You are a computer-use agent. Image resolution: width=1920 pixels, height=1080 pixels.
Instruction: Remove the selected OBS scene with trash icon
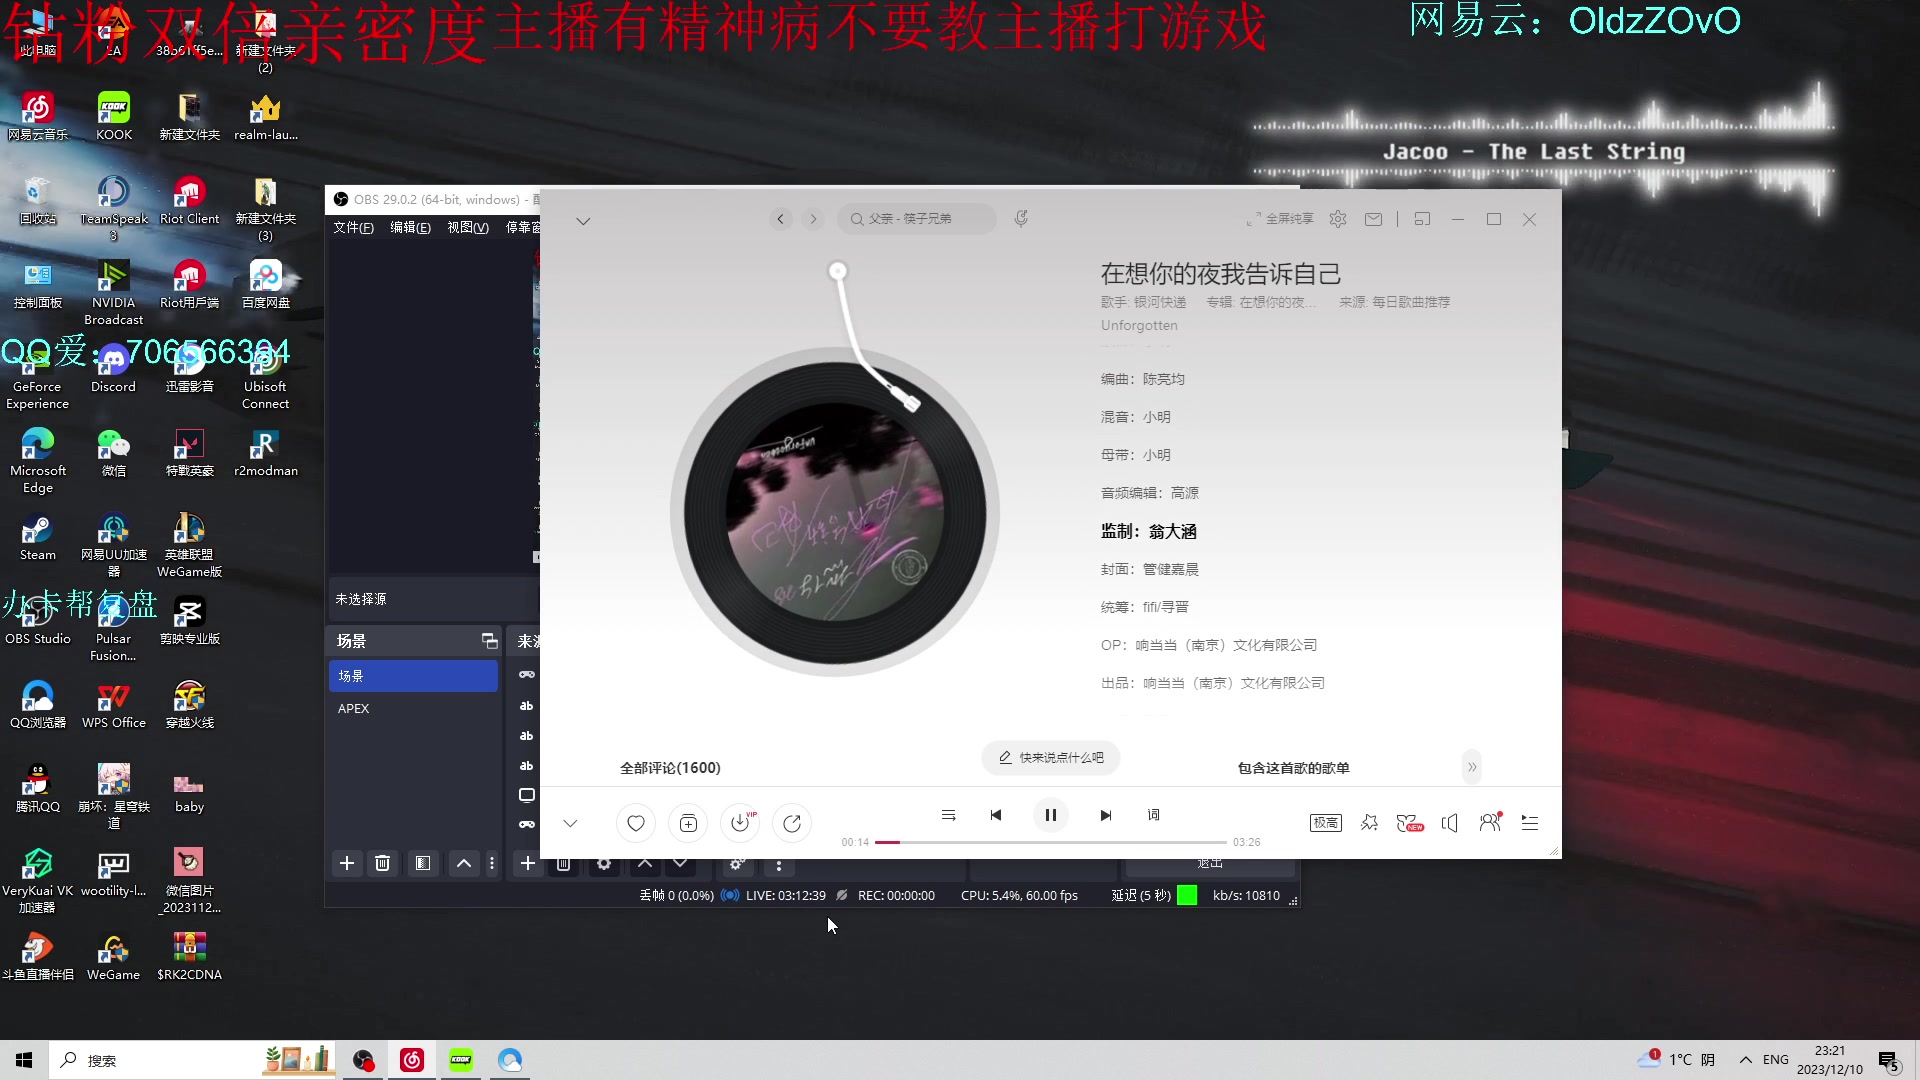click(x=382, y=863)
